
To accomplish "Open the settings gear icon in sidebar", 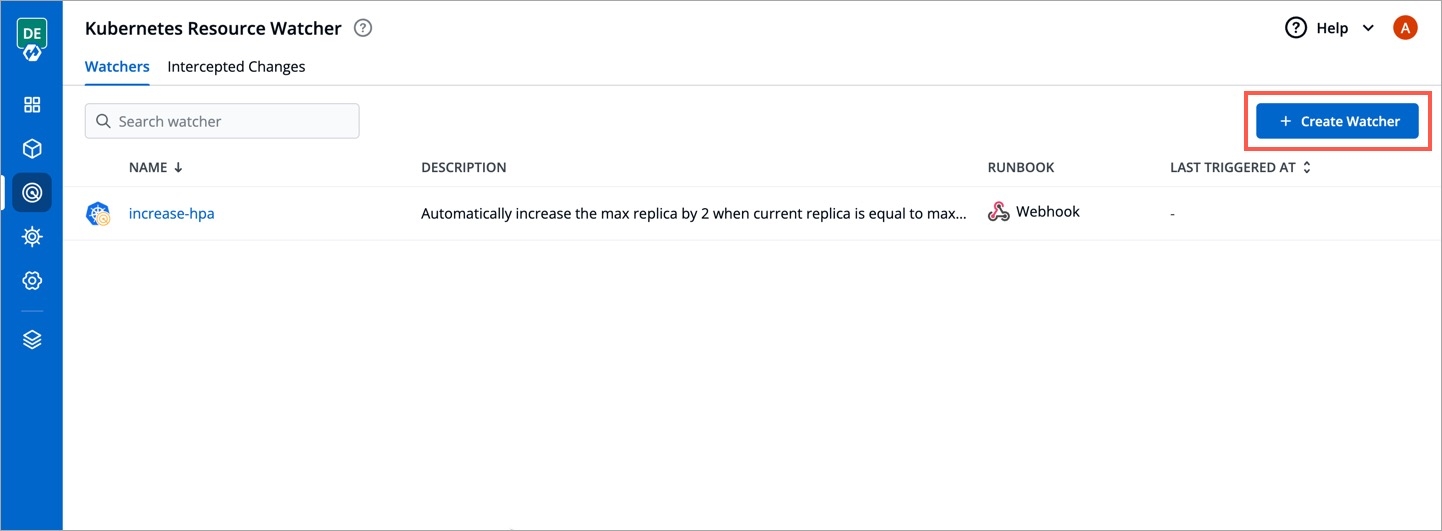I will [32, 281].
